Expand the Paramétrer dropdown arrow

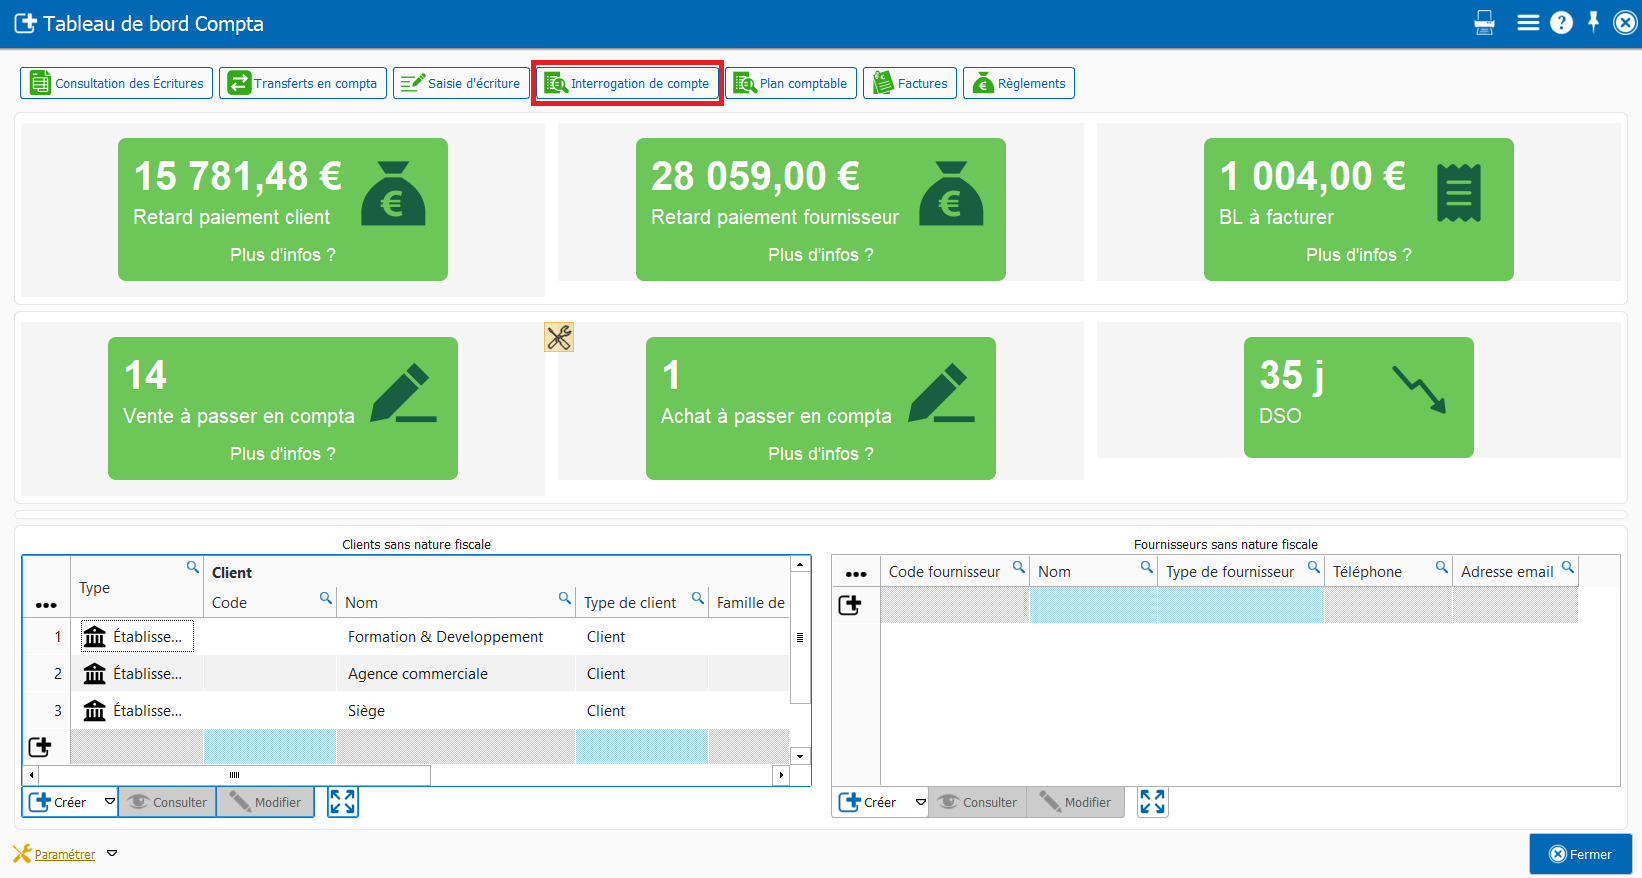[x=112, y=854]
